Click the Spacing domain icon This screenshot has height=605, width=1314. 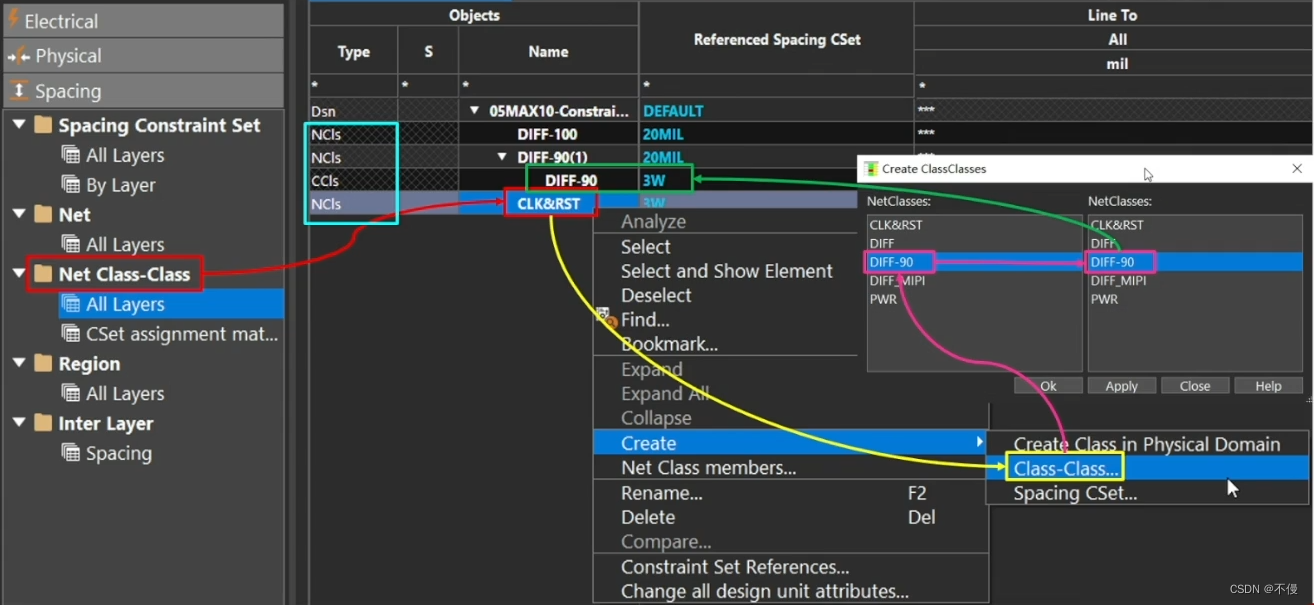19,91
